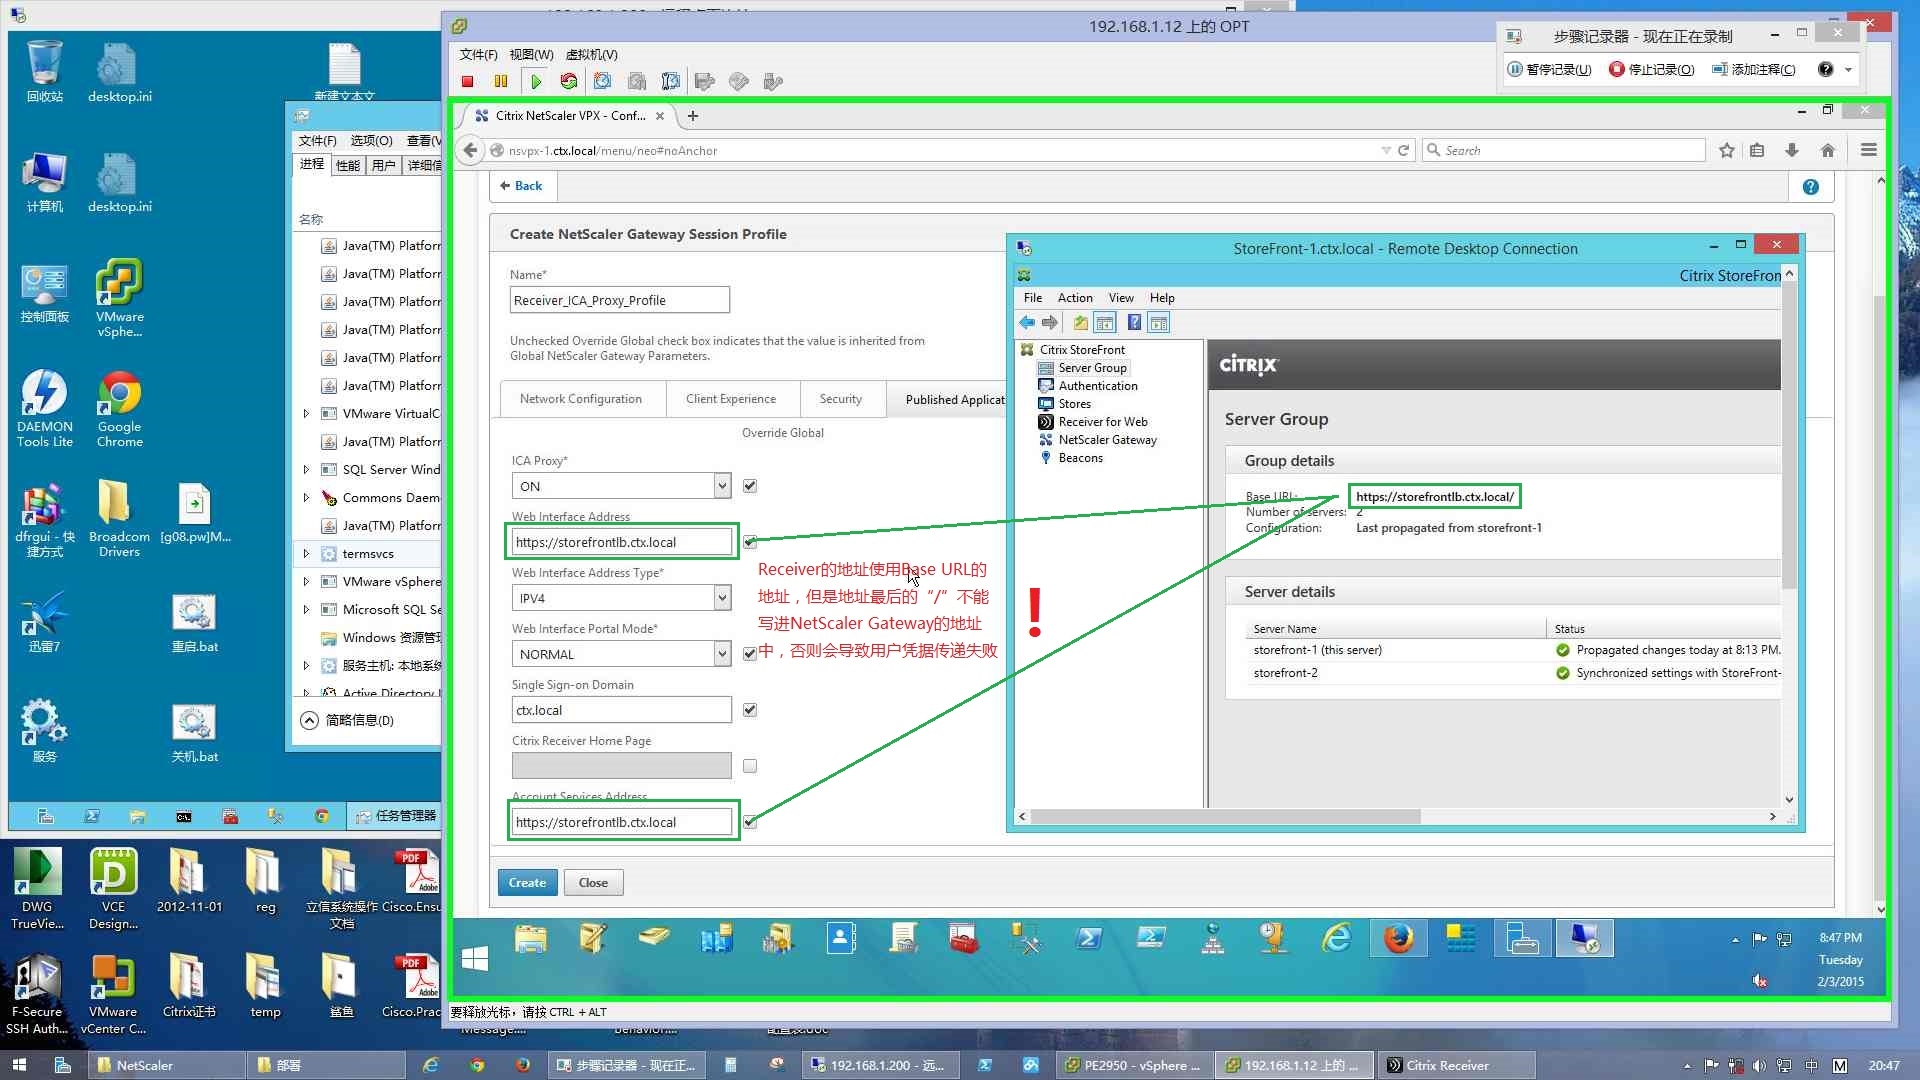
Task: Click the Firefox Search box
Action: pos(1564,150)
